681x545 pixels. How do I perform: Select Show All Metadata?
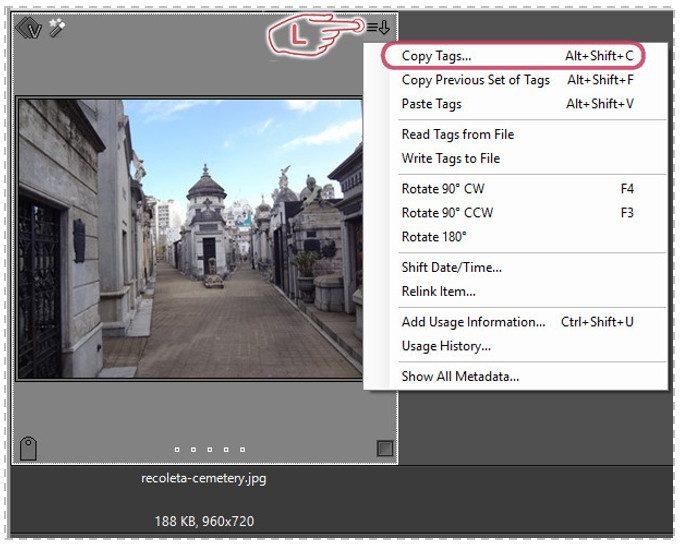tap(460, 376)
